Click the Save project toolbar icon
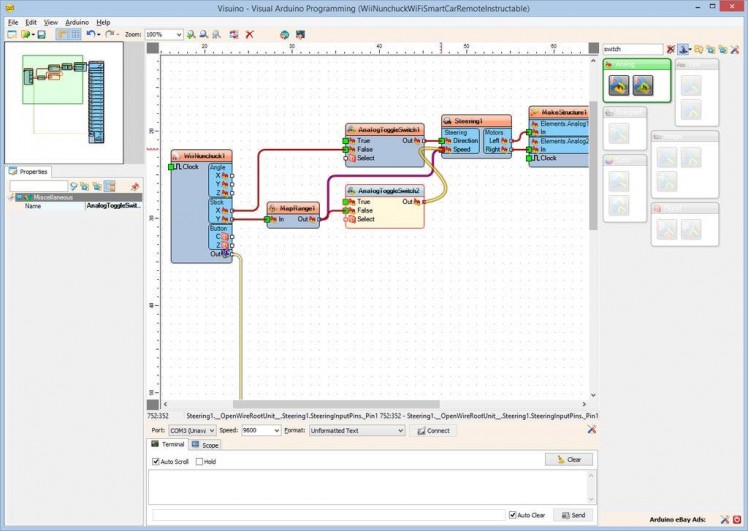Viewport: 748px width, 531px height. click(x=41, y=34)
